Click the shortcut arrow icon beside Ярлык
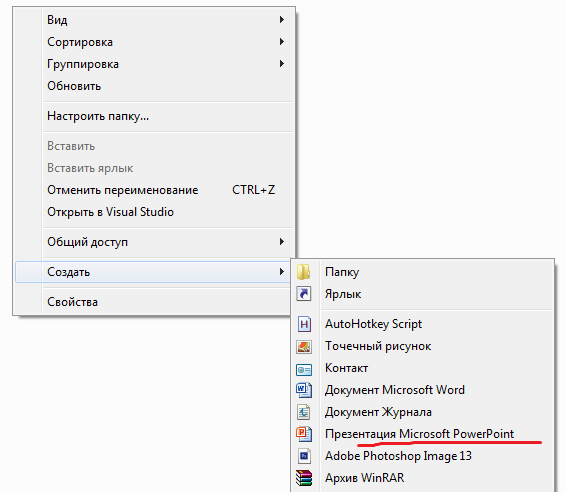Viewport: 566px width, 492px height. [x=304, y=294]
